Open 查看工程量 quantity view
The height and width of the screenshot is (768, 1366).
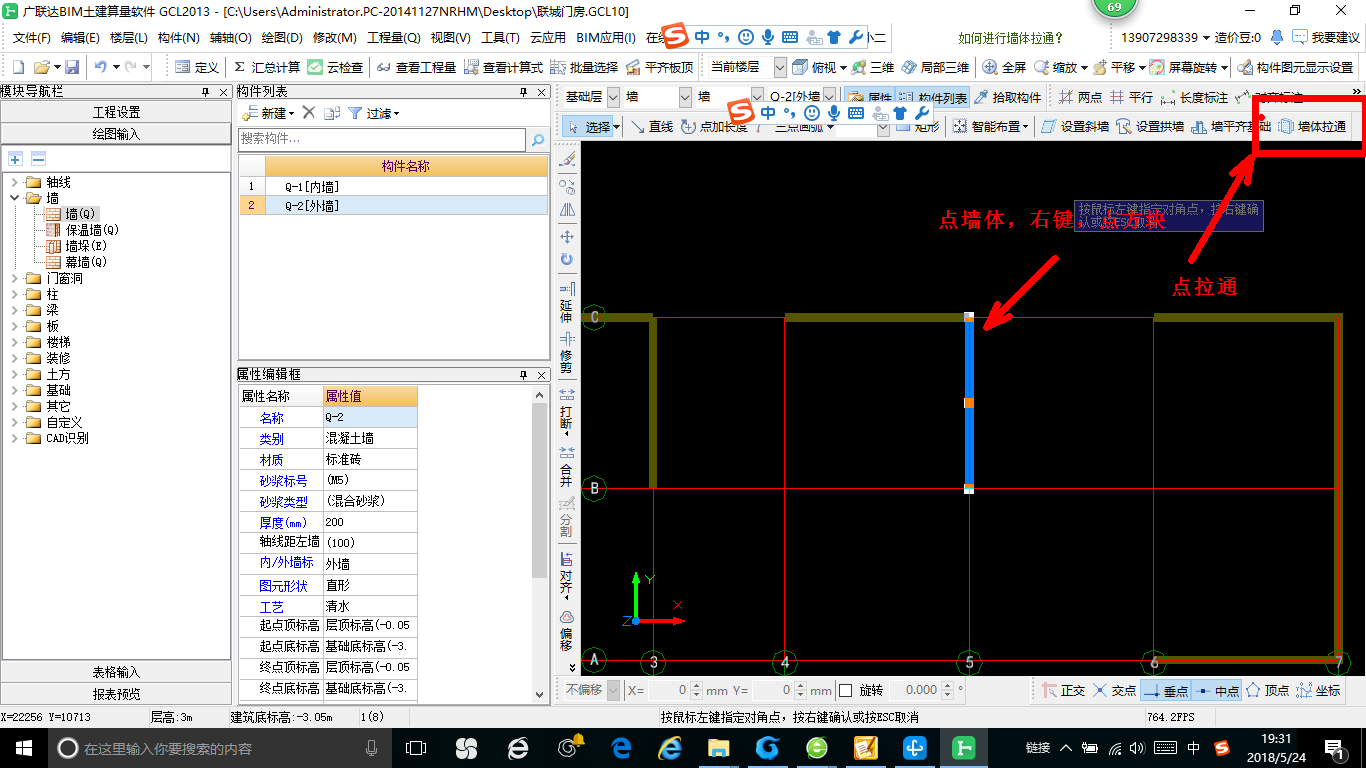[417, 67]
